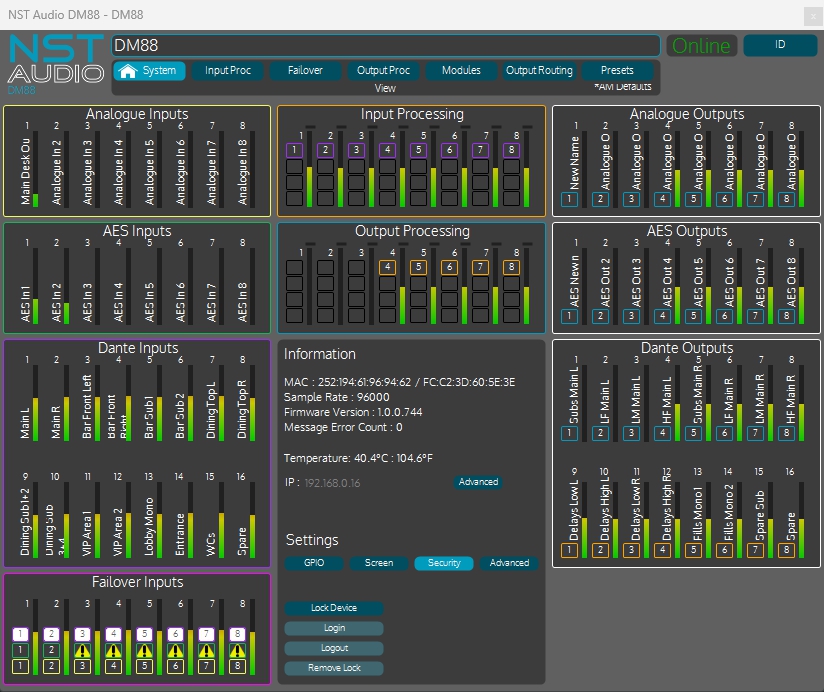824x692 pixels.
Task: Select green Failover source box 2
Action: [52, 650]
